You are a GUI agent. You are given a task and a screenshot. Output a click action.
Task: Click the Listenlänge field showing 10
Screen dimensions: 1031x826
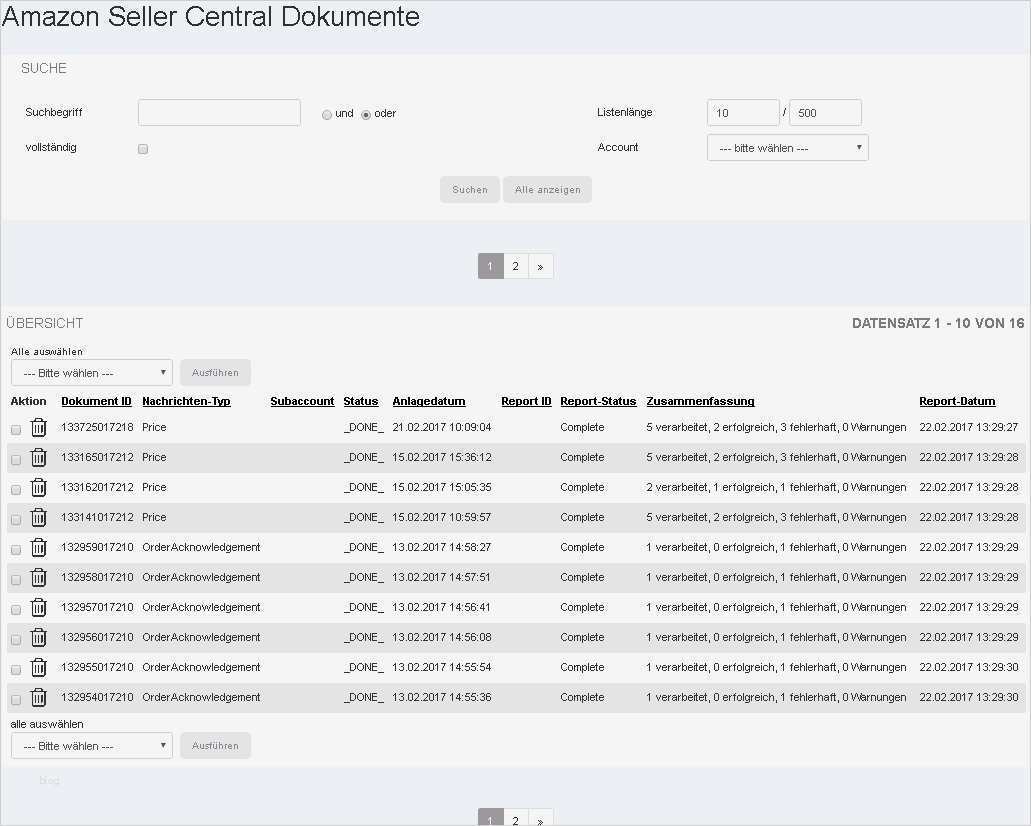743,112
